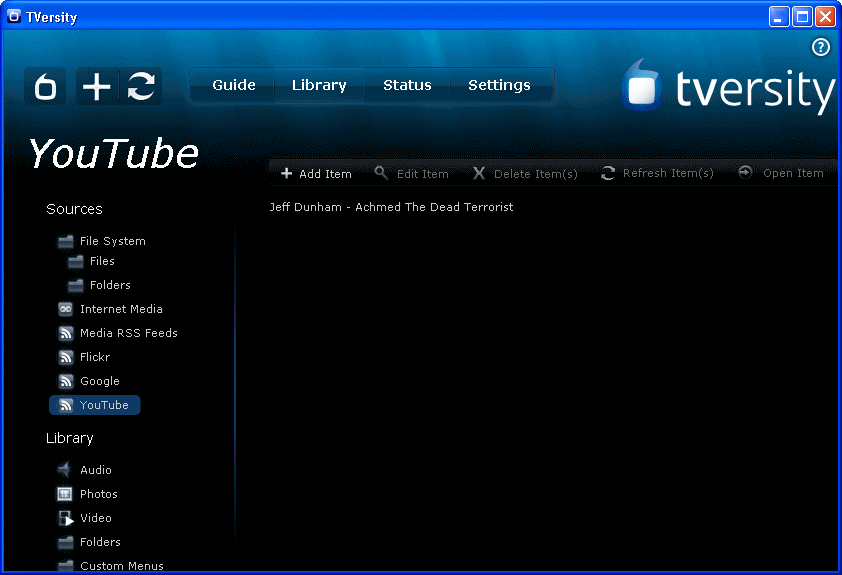842x575 pixels.
Task: Open the Audio library
Action: 96,470
